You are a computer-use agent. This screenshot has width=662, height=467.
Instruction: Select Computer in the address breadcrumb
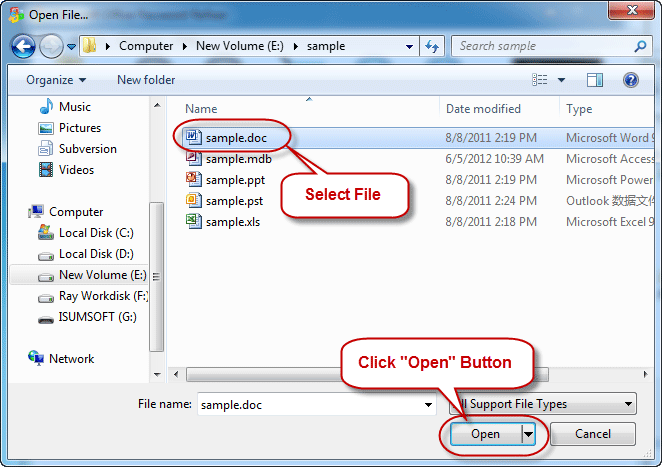[x=146, y=46]
